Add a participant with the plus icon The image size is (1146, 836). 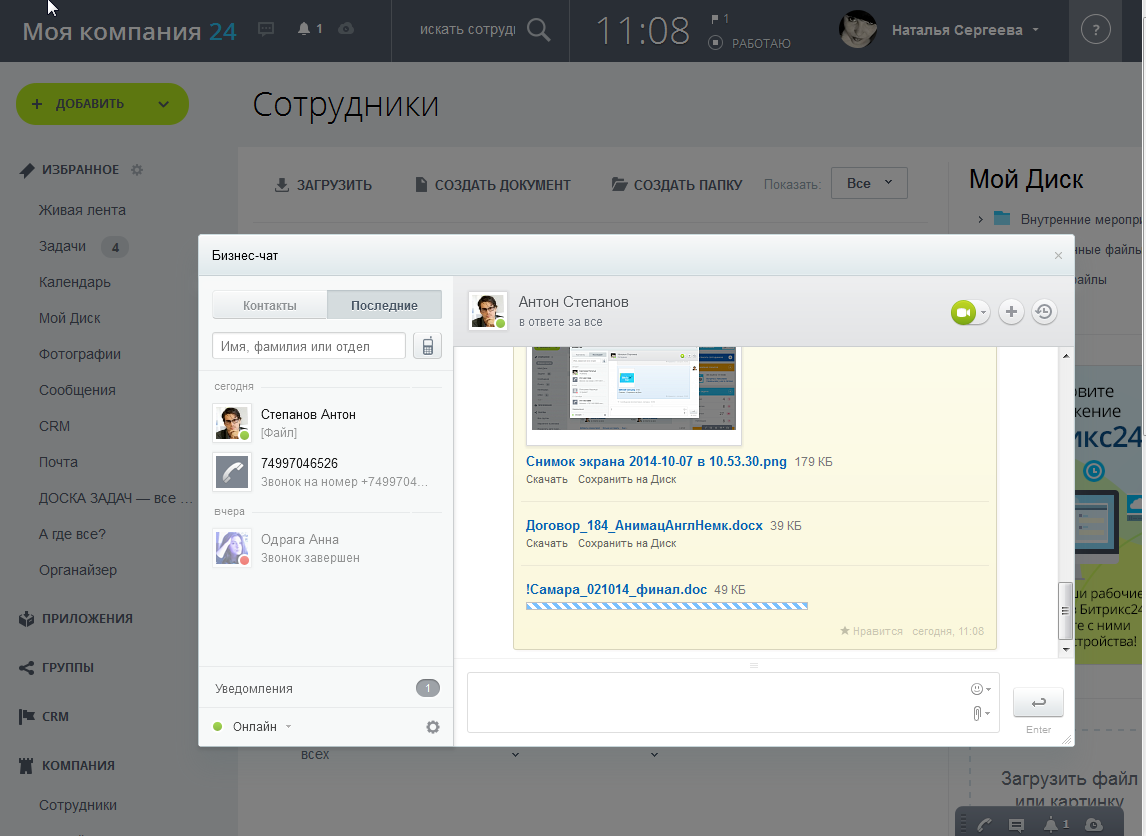(x=1011, y=312)
